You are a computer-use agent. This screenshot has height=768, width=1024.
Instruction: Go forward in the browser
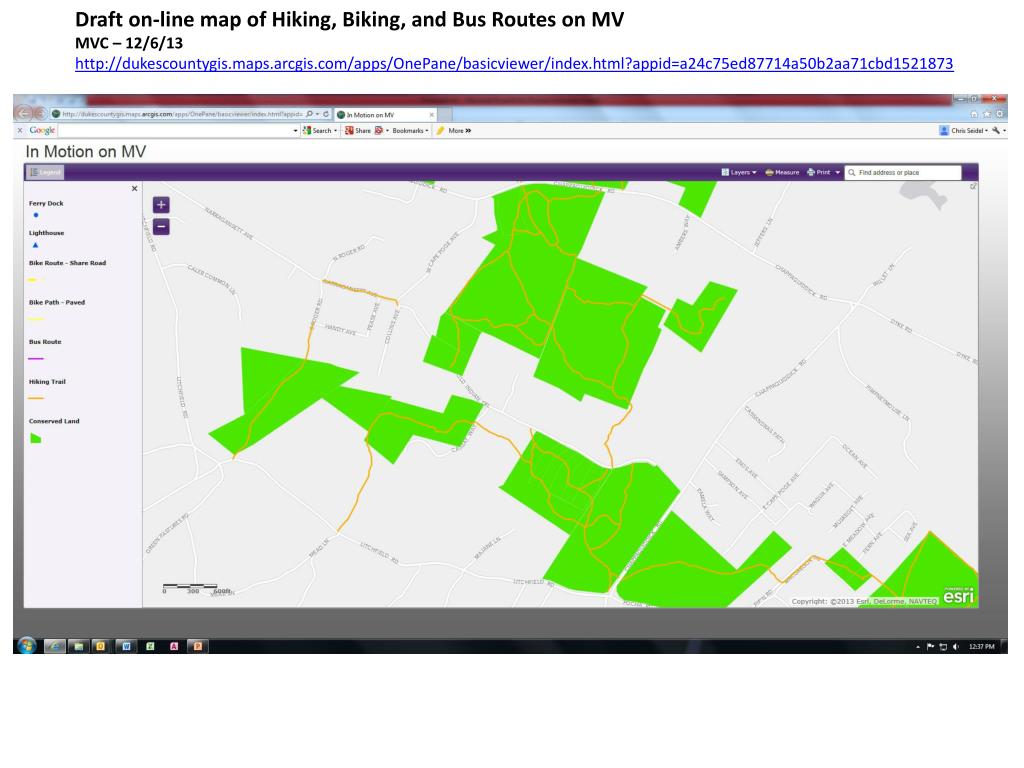(40, 114)
